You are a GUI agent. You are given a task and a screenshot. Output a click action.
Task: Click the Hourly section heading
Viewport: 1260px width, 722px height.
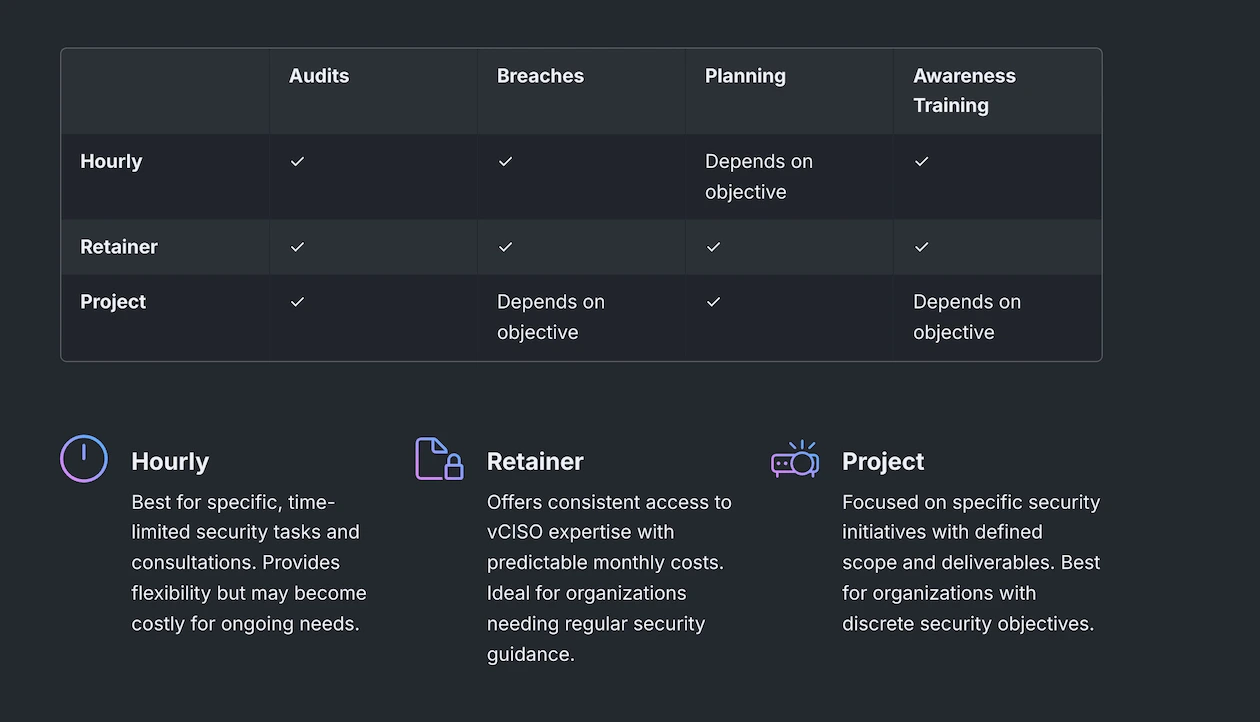coord(170,461)
